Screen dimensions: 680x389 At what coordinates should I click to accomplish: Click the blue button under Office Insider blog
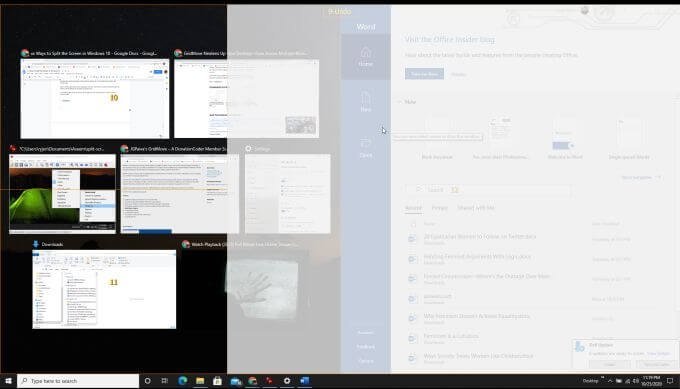(x=424, y=74)
